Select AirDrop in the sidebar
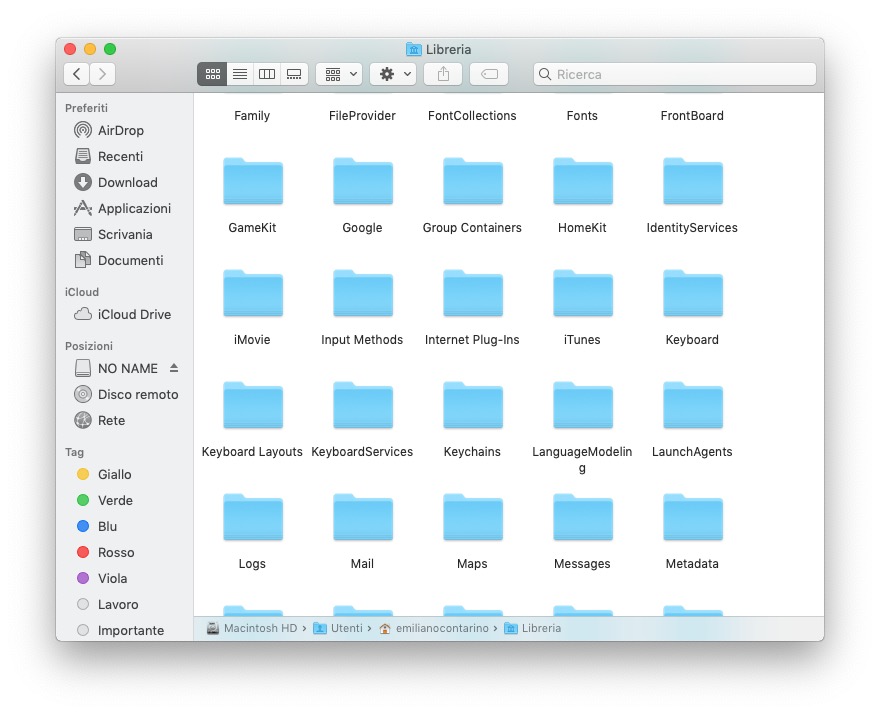Viewport: 880px width, 715px height. (118, 130)
